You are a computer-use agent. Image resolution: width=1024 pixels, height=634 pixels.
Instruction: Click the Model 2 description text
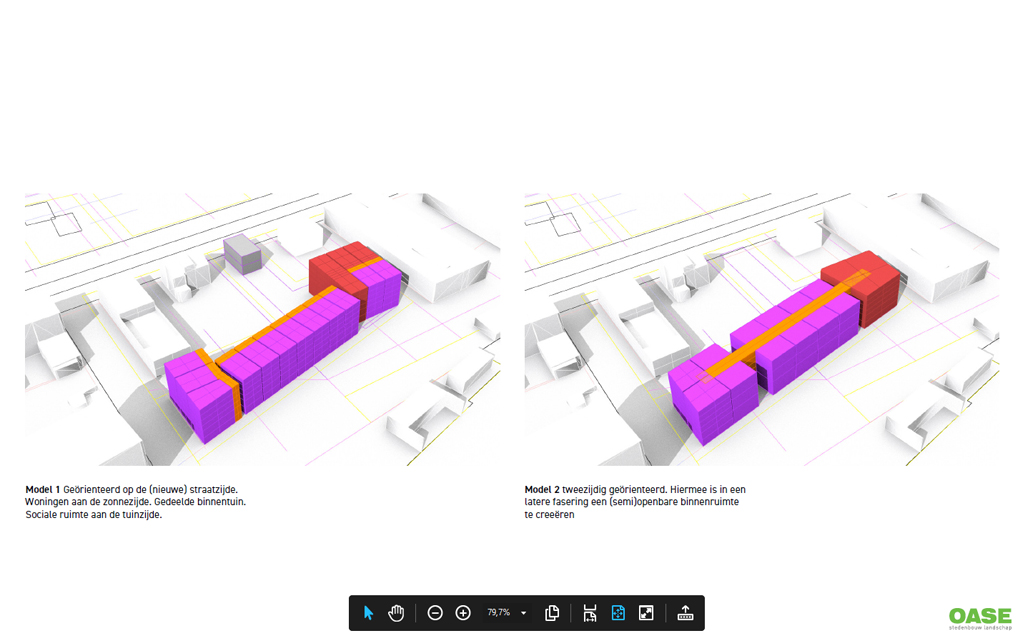[x=634, y=502]
